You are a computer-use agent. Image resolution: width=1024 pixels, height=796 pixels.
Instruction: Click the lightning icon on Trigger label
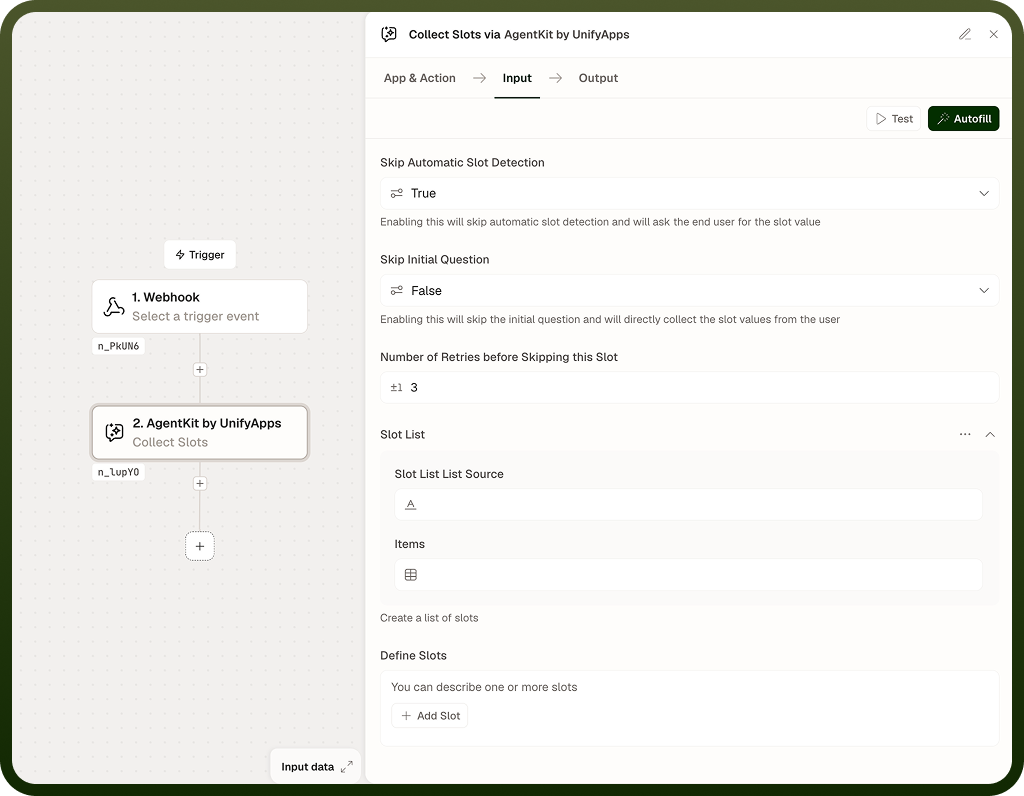180,255
